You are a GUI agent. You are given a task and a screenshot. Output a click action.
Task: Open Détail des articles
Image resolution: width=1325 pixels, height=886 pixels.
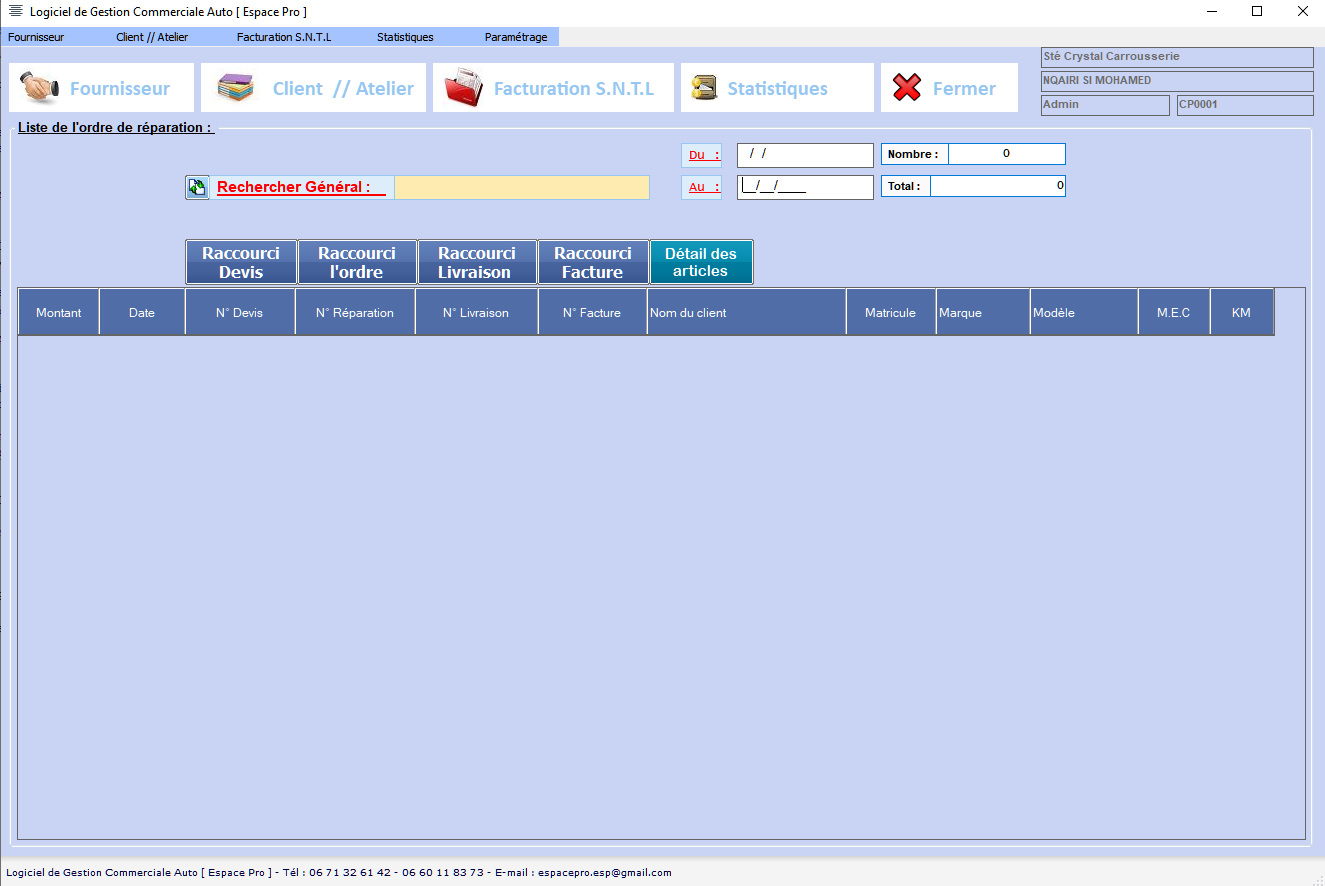(701, 262)
